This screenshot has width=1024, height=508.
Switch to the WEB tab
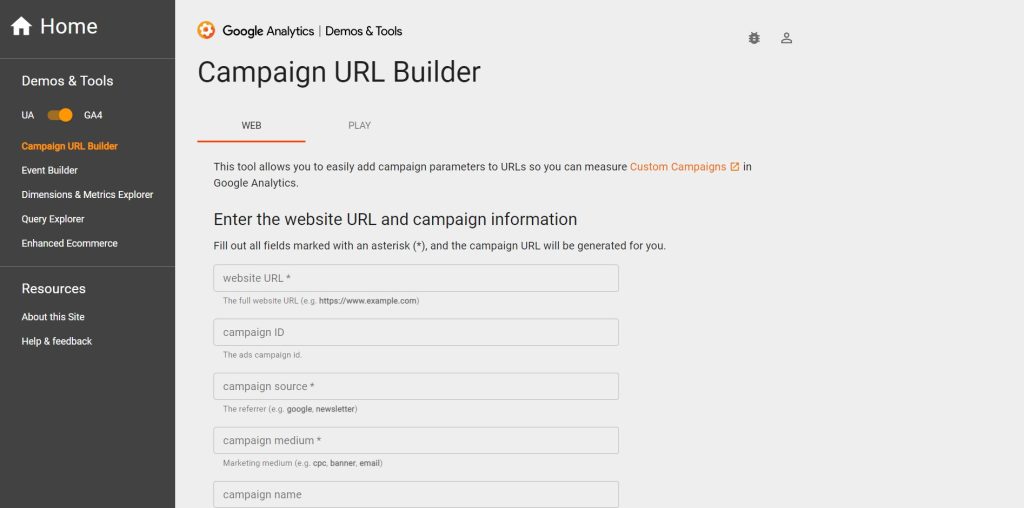click(x=251, y=125)
